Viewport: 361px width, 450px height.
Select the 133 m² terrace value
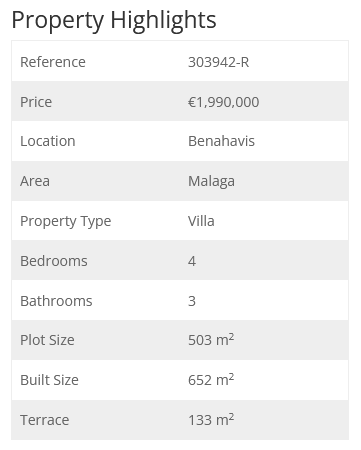click(x=211, y=420)
